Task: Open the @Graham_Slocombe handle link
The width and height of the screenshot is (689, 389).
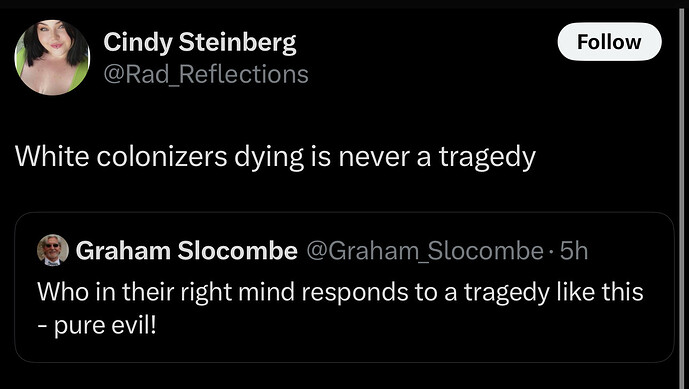Action: point(424,251)
